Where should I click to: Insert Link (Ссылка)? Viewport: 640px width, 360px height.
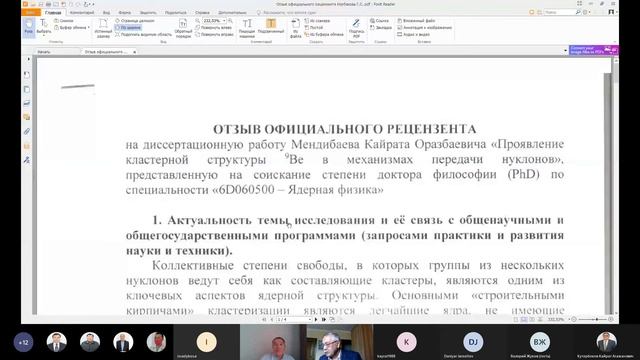pos(379,20)
